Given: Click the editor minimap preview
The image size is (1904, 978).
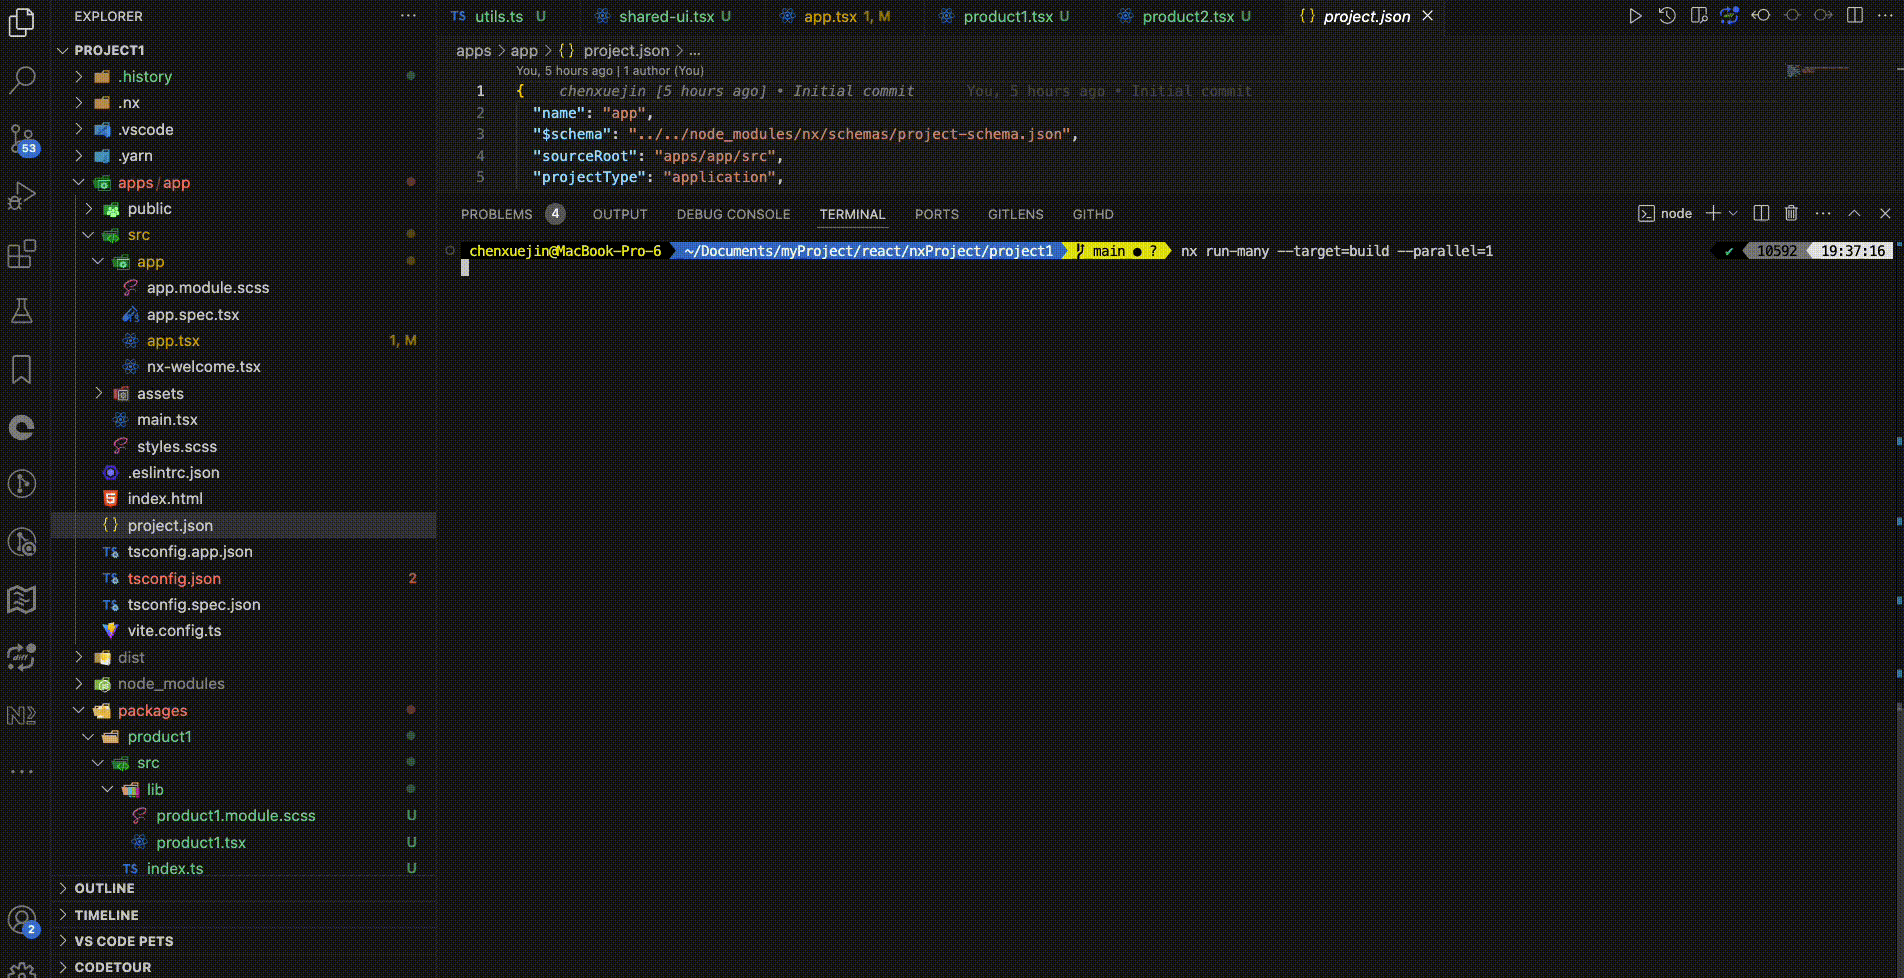Looking at the screenshot, I should [1818, 70].
